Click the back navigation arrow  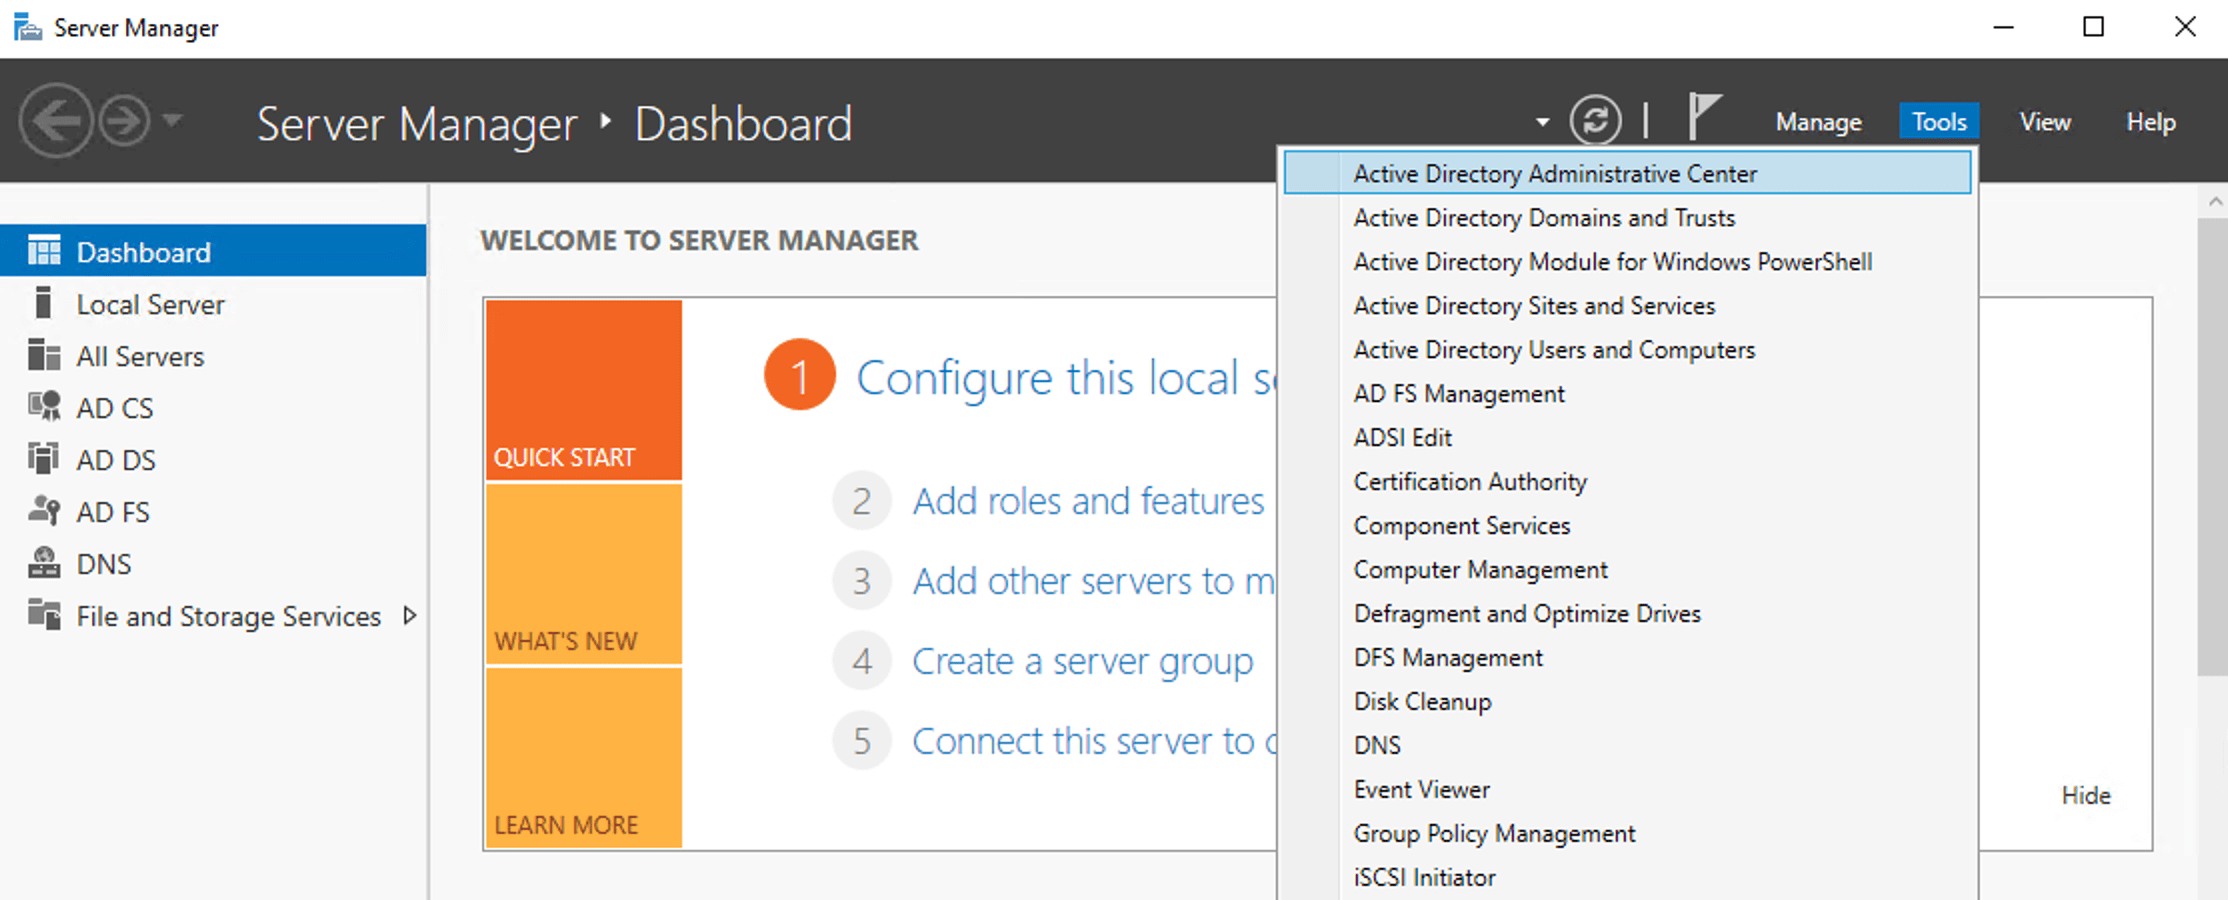[57, 120]
